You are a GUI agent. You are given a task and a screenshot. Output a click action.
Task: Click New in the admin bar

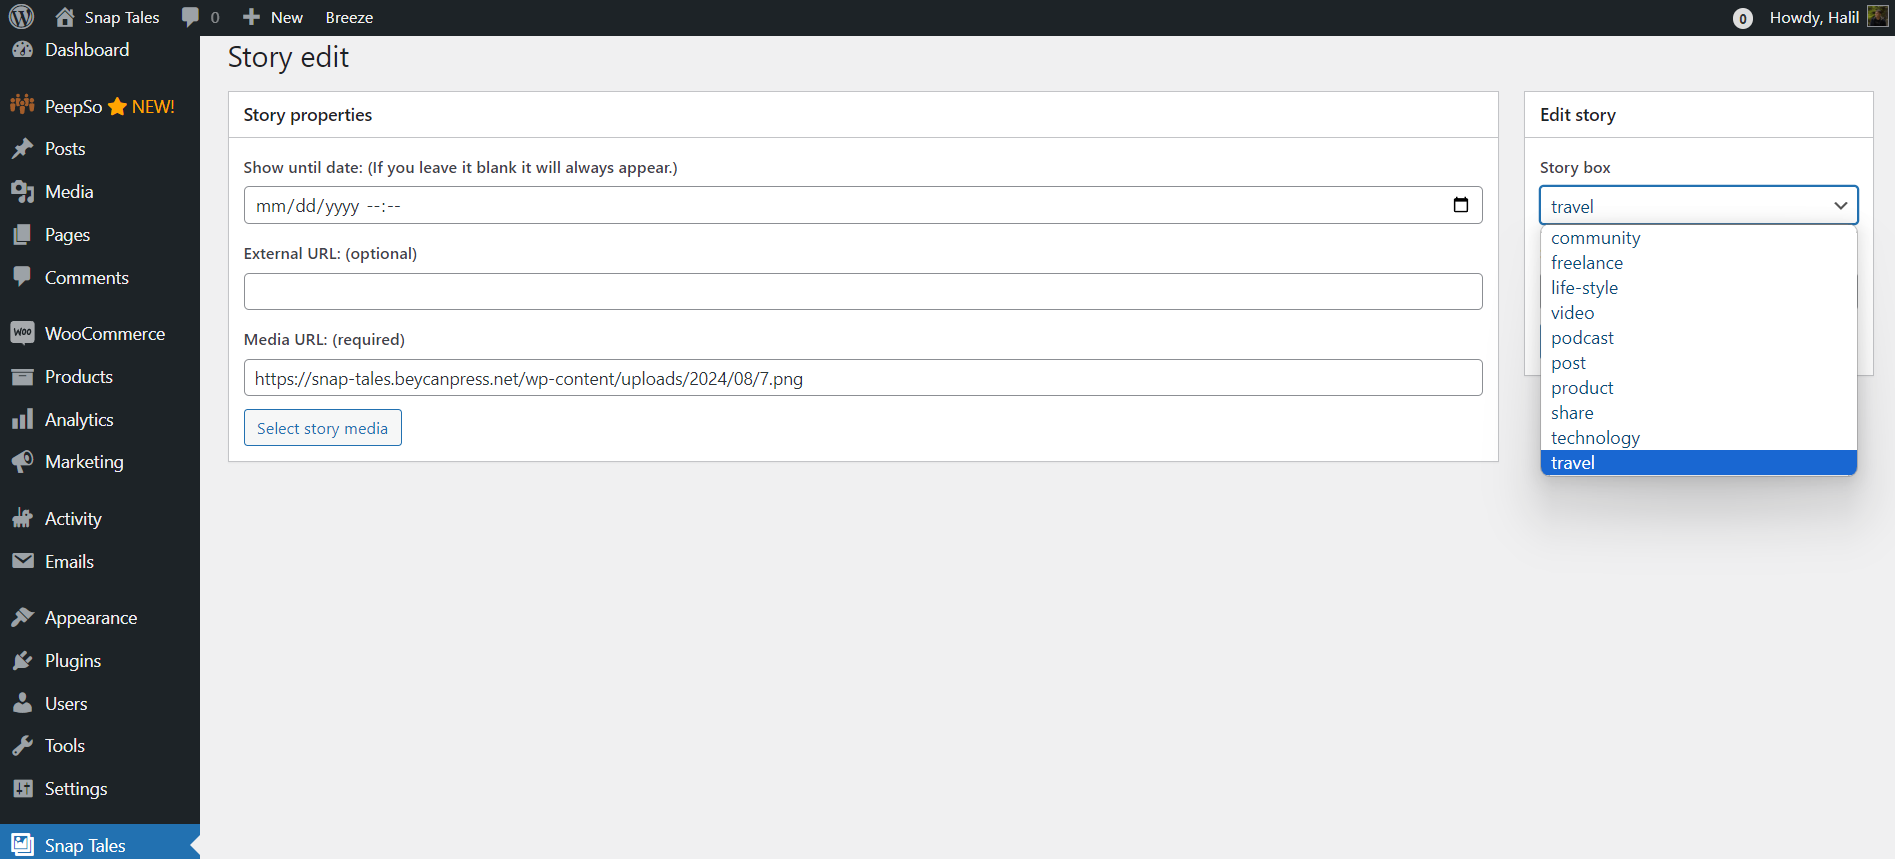tap(287, 18)
